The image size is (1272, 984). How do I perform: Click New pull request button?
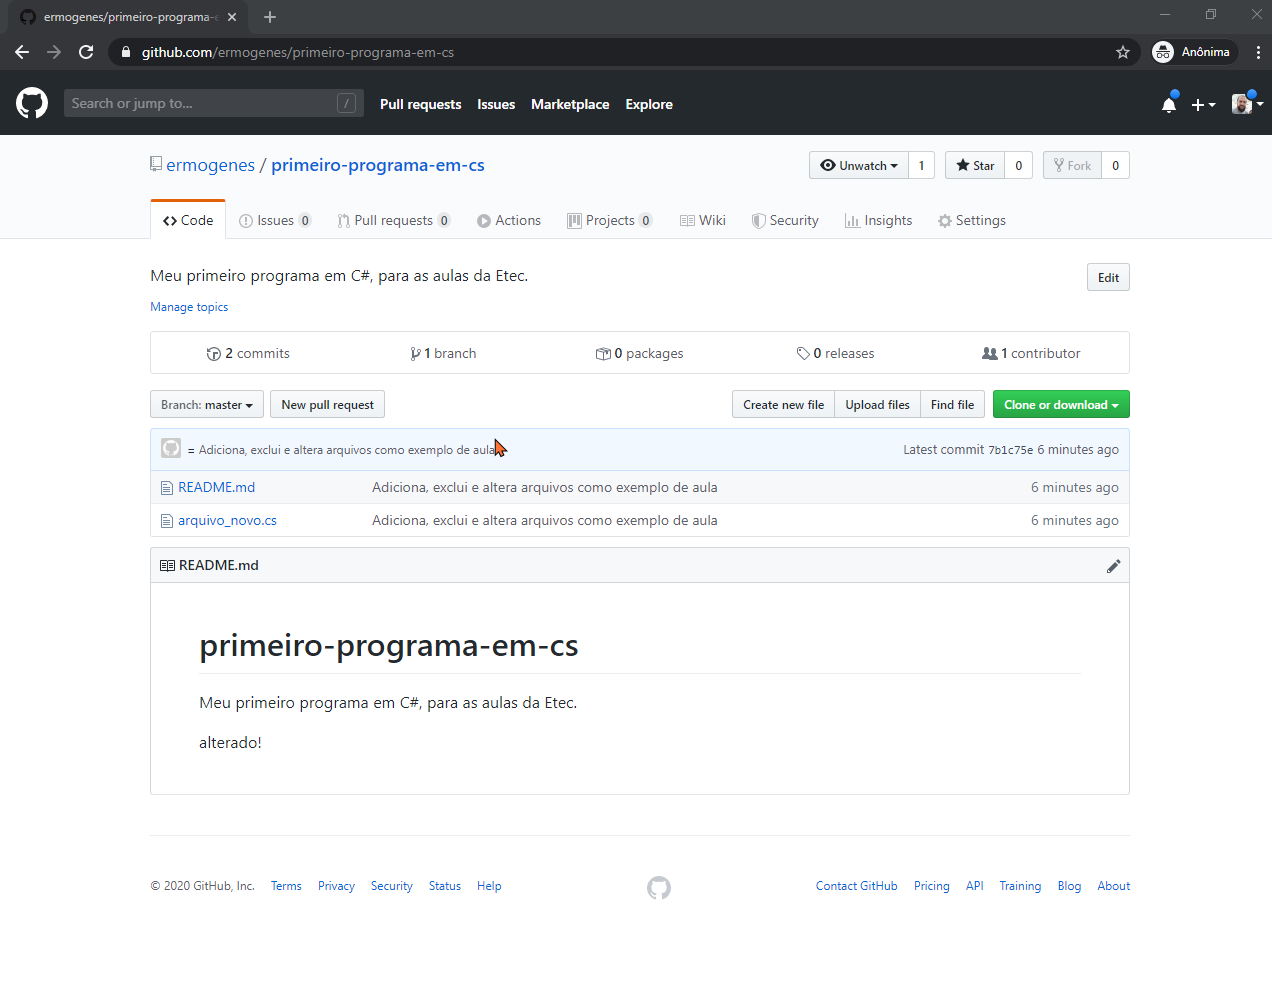click(327, 404)
